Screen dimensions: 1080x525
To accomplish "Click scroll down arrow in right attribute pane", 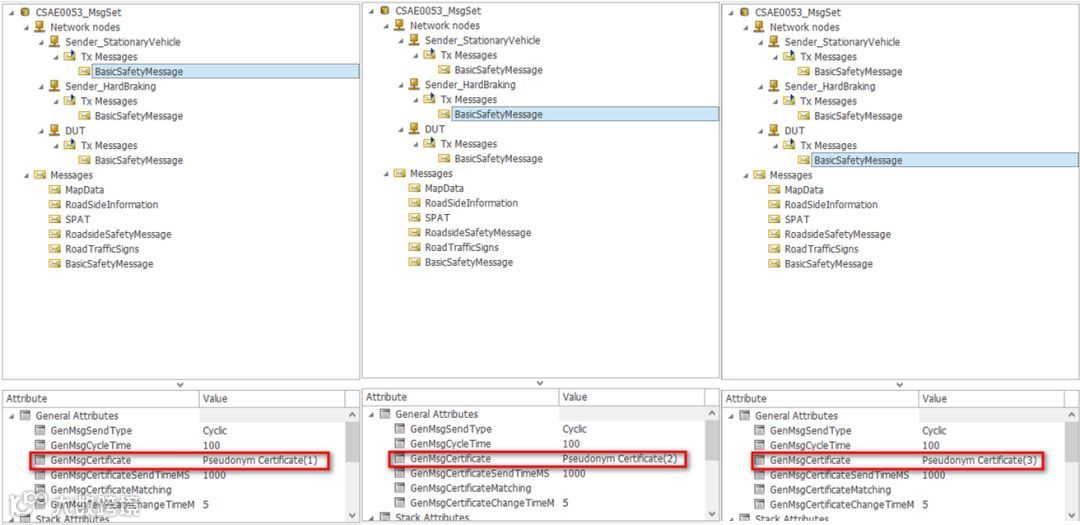I will [1071, 515].
